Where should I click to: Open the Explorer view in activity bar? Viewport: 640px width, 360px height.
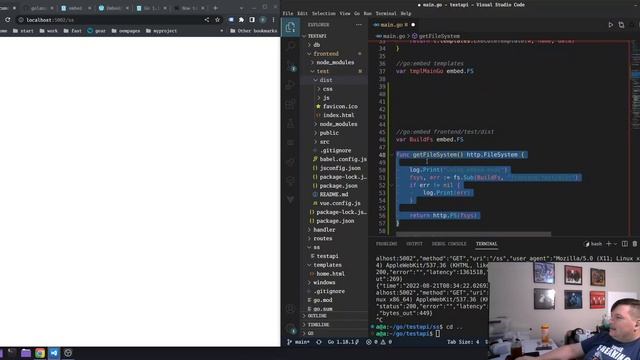290,27
